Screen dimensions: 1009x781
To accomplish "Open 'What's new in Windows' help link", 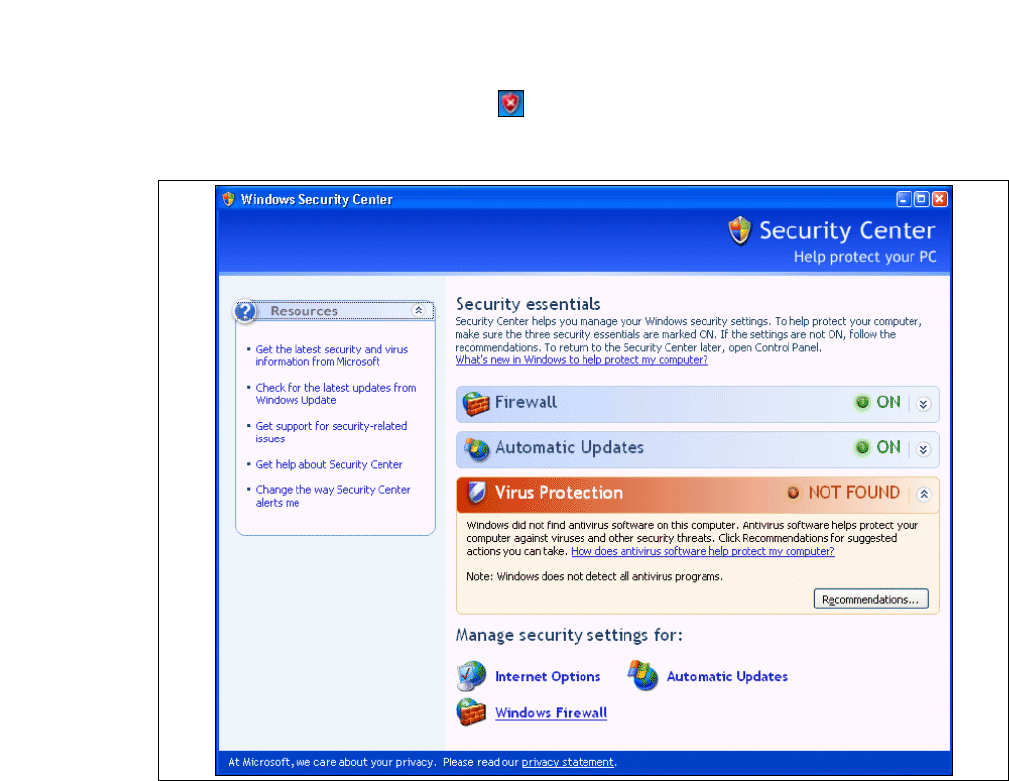I will click(x=582, y=360).
